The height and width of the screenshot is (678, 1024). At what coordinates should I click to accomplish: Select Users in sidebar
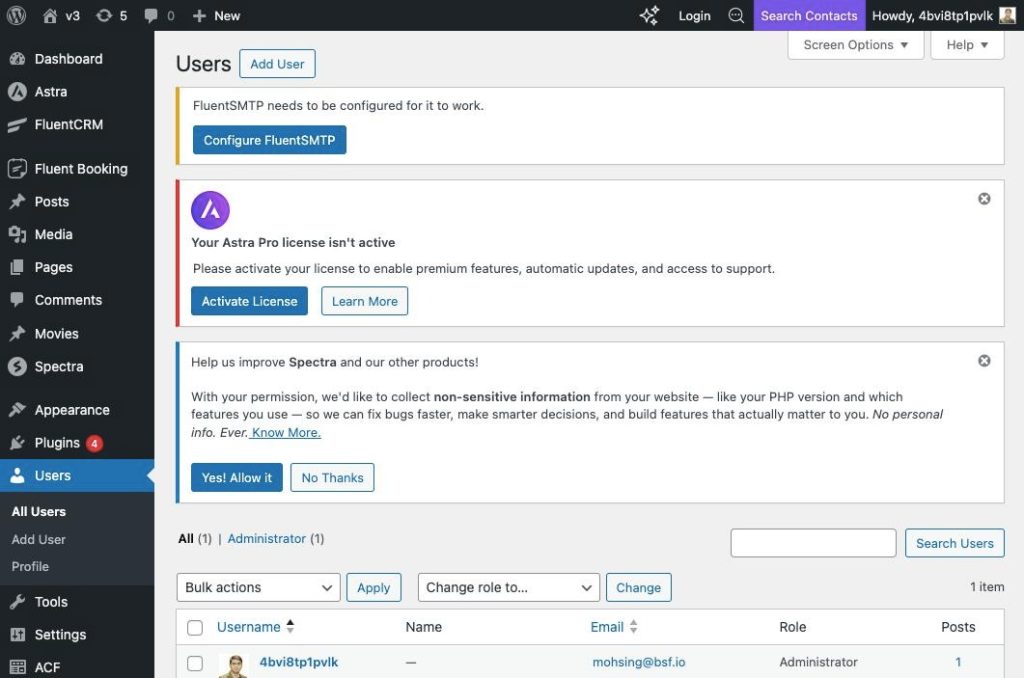tap(77, 476)
